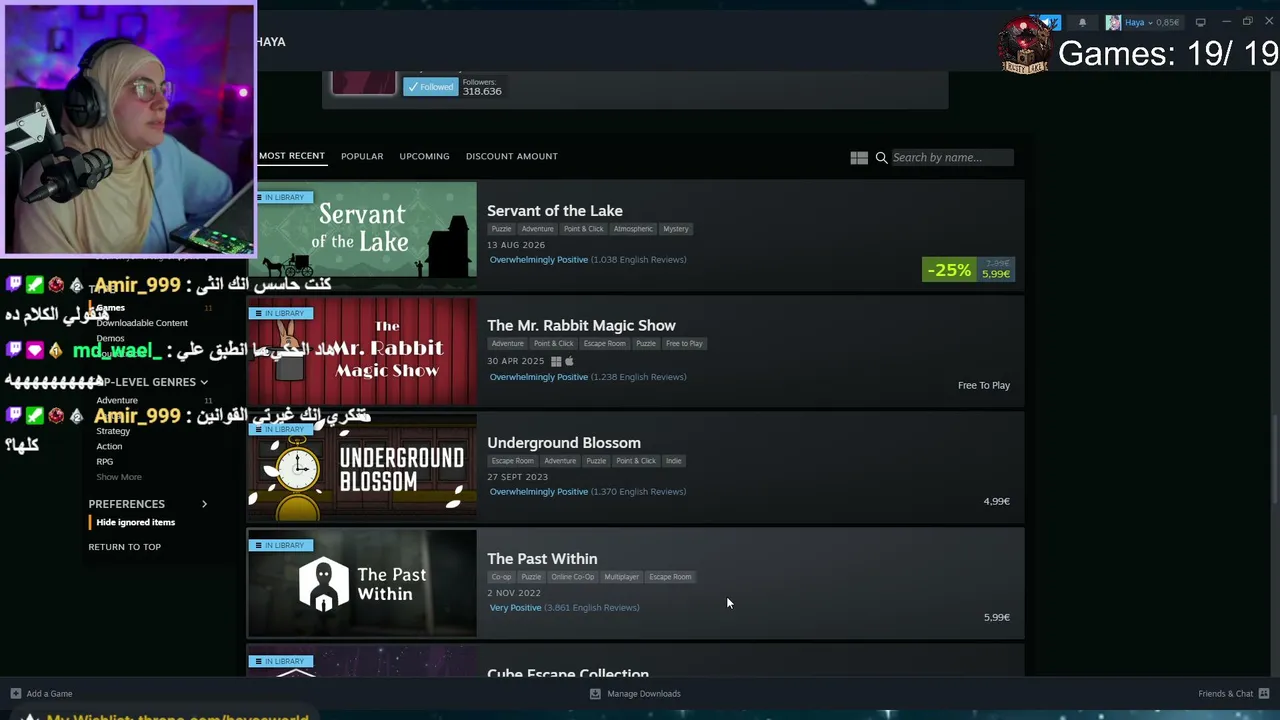Screen dimensions: 1280x720
Task: Expand the Haya account dropdown
Action: [1152, 22]
